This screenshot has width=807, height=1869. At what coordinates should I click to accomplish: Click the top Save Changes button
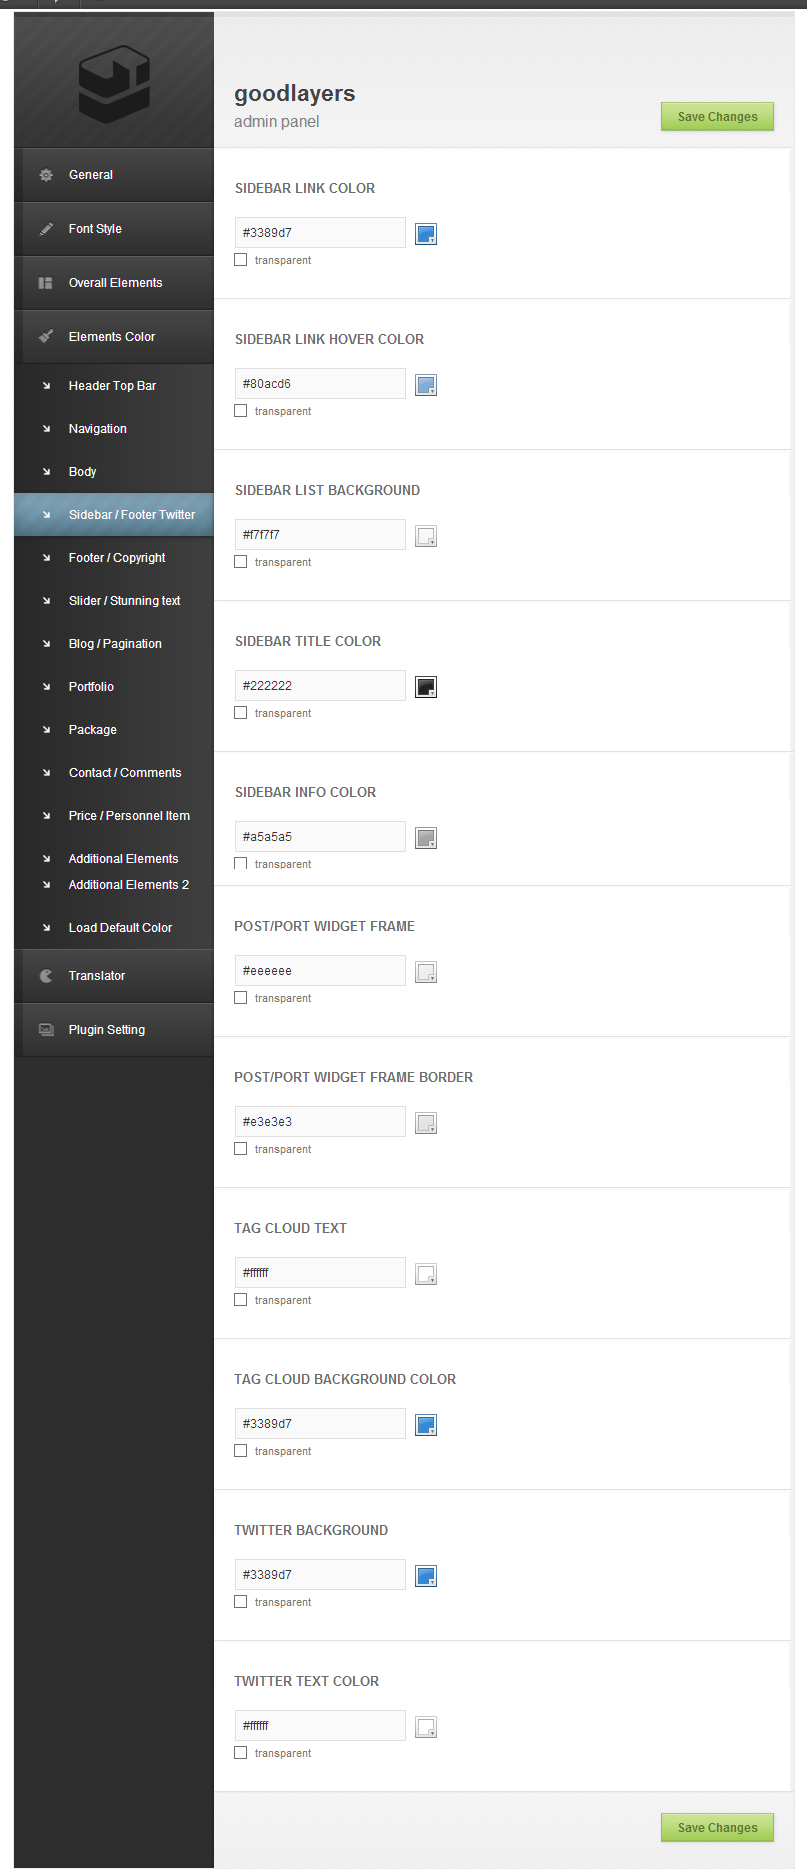pos(717,117)
